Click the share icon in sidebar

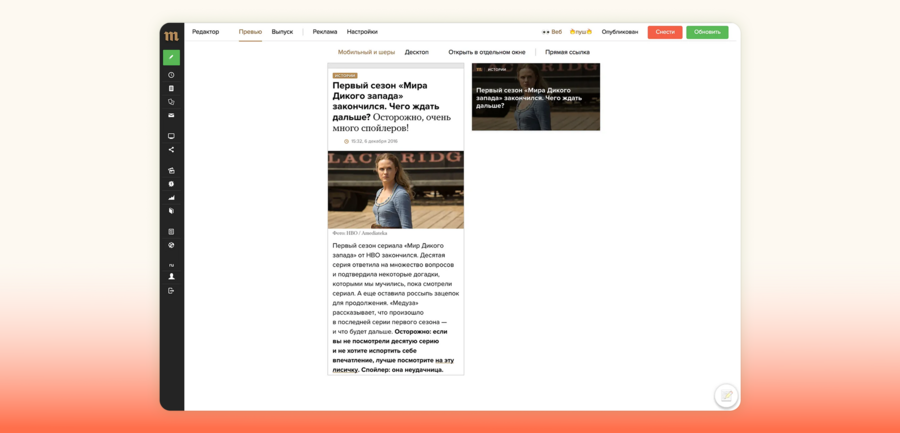coord(171,150)
